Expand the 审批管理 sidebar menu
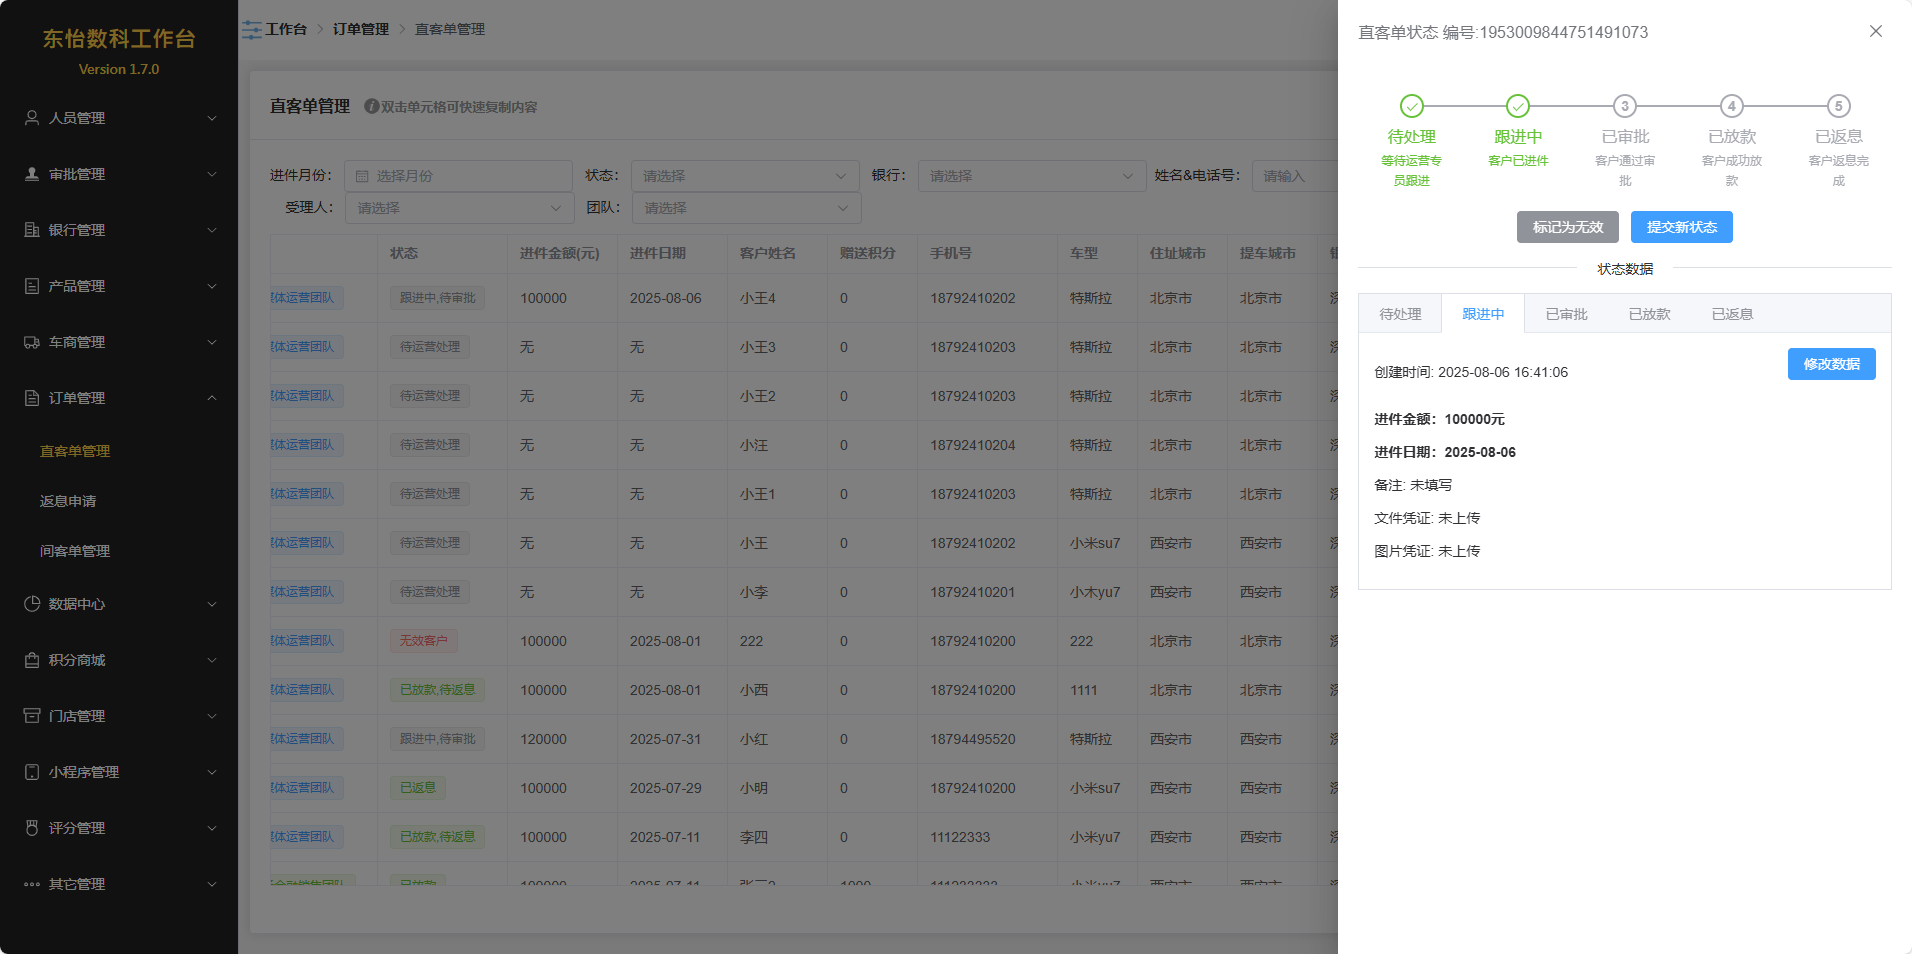 point(120,174)
